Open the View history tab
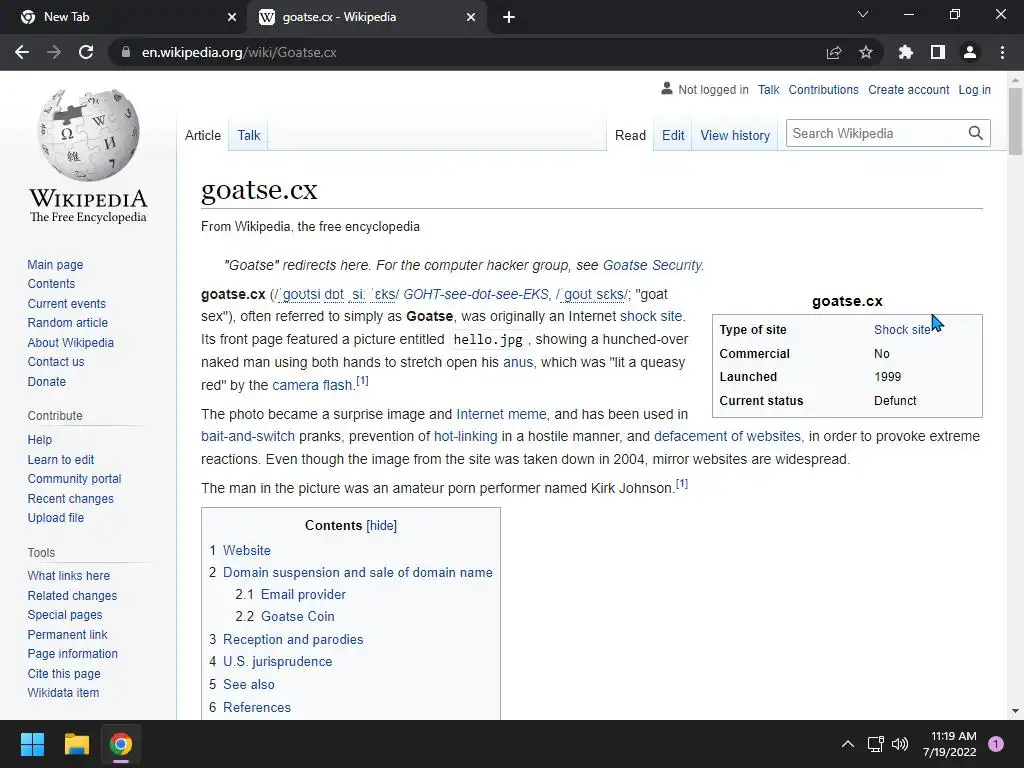The image size is (1024, 768). (x=735, y=135)
